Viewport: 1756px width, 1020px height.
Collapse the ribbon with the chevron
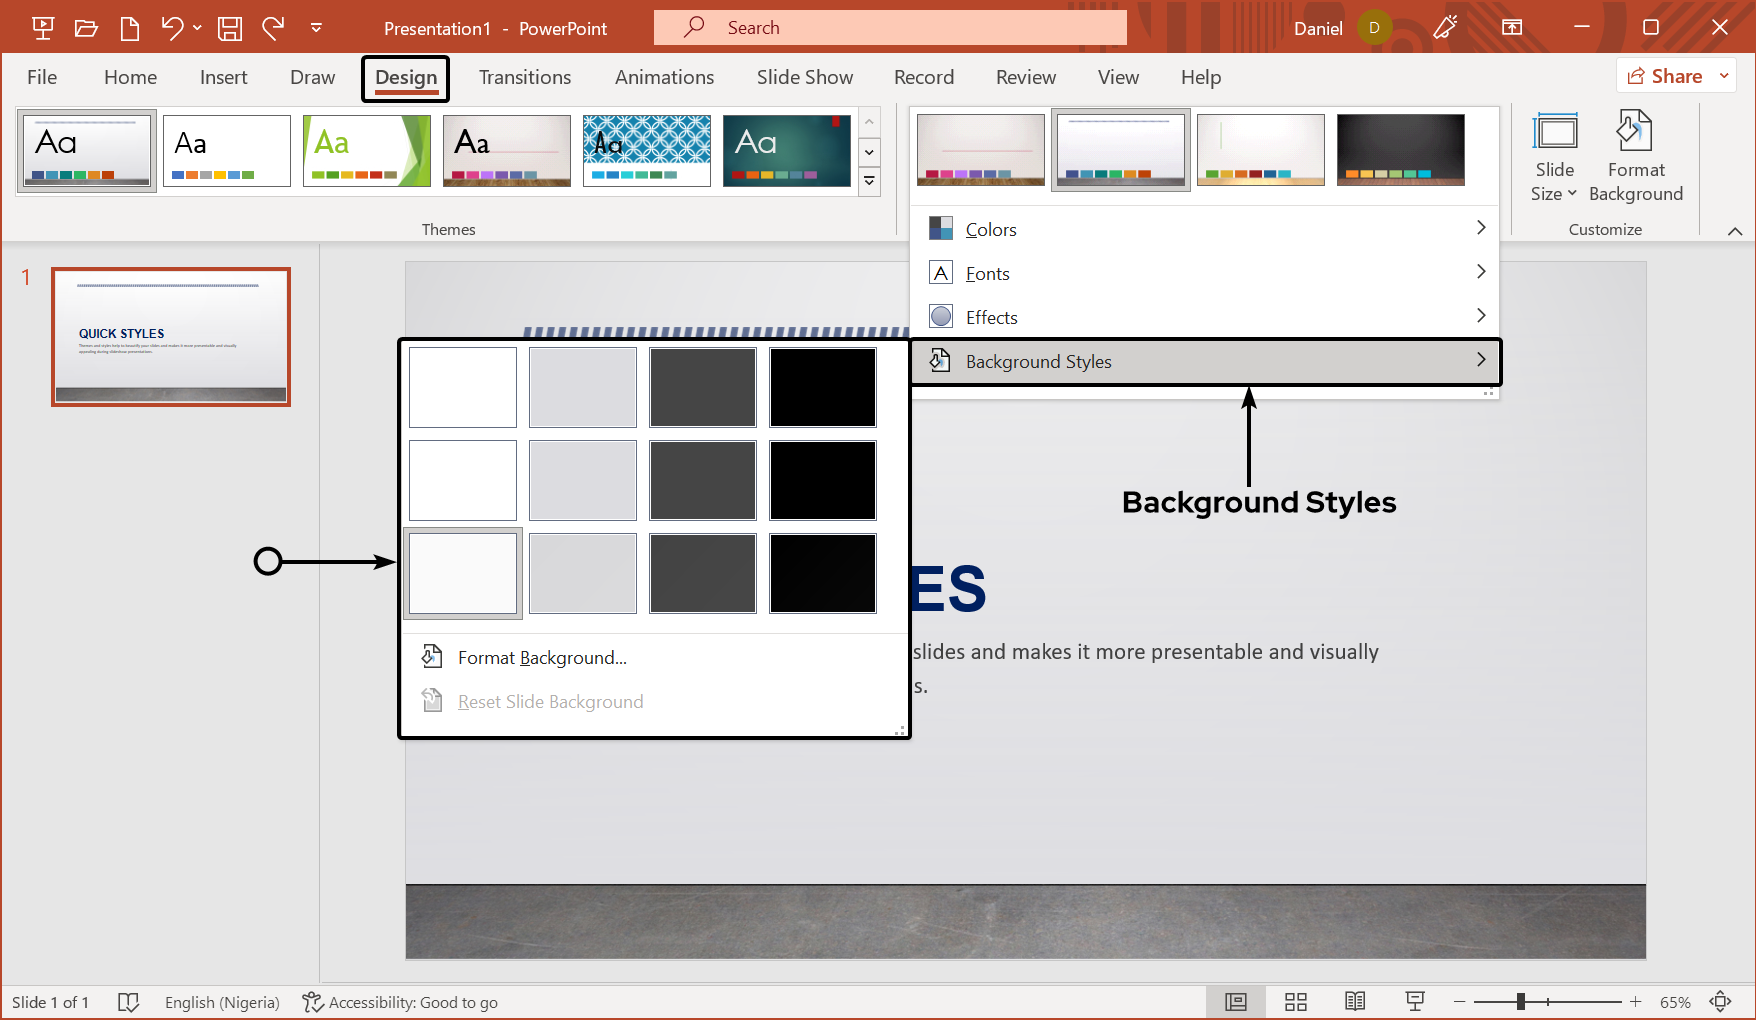coord(1735,231)
